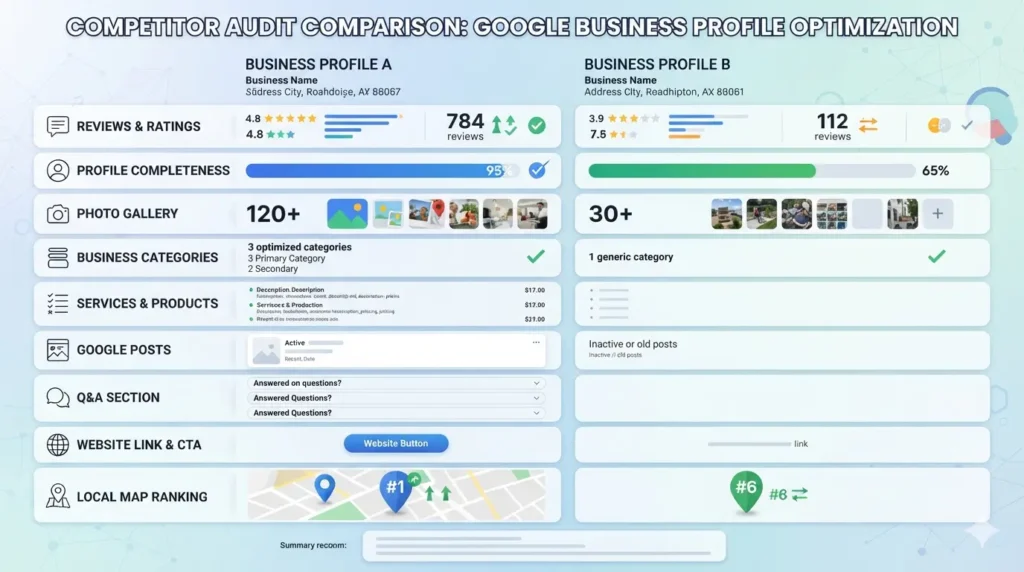Click the blue Website Button
The image size is (1024, 572).
pyautogui.click(x=396, y=443)
